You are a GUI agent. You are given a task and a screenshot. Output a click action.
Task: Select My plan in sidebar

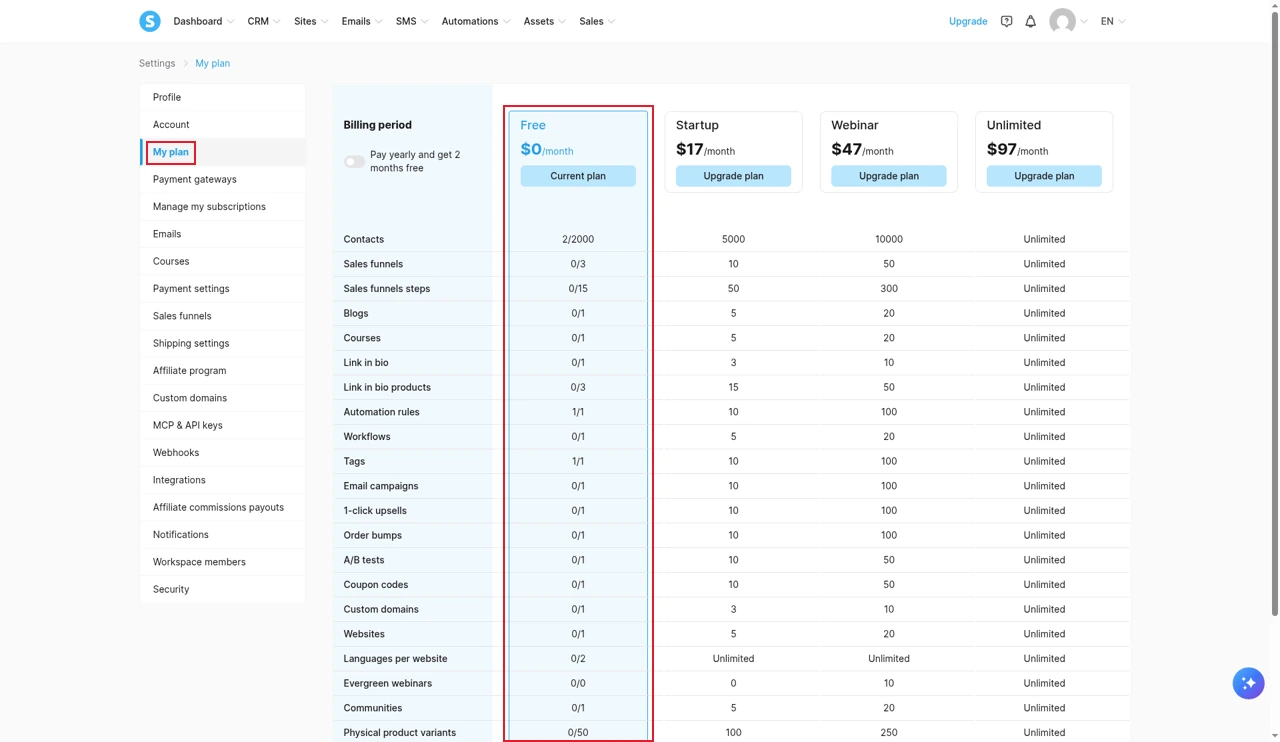coord(223,152)
